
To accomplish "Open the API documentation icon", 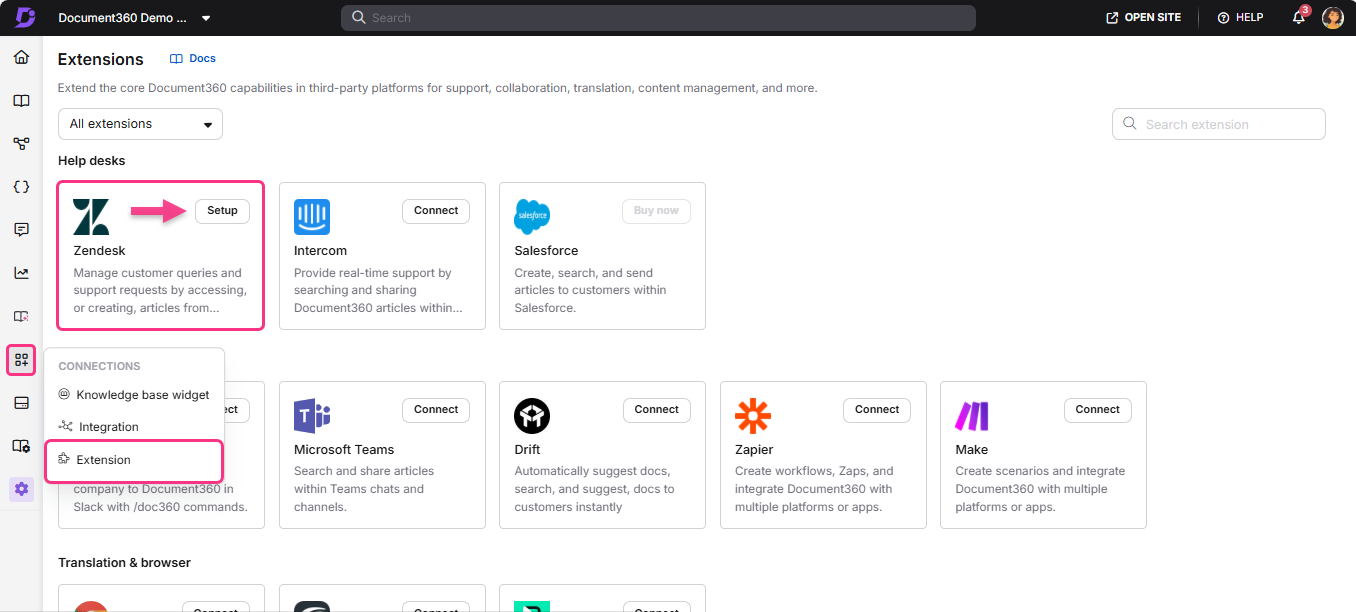I will point(21,186).
